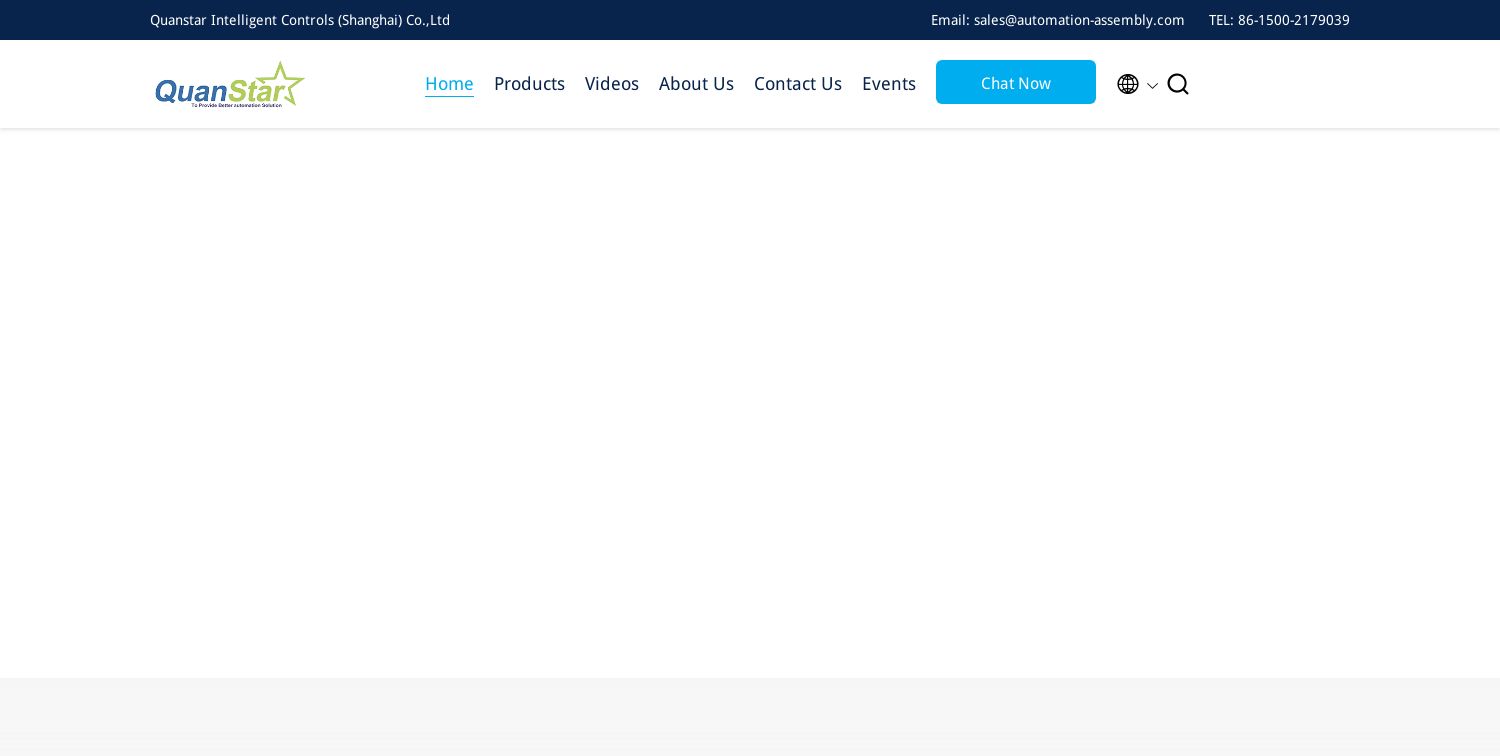
Task: Click the sales@automation-assembly.com email address
Action: tap(1079, 20)
